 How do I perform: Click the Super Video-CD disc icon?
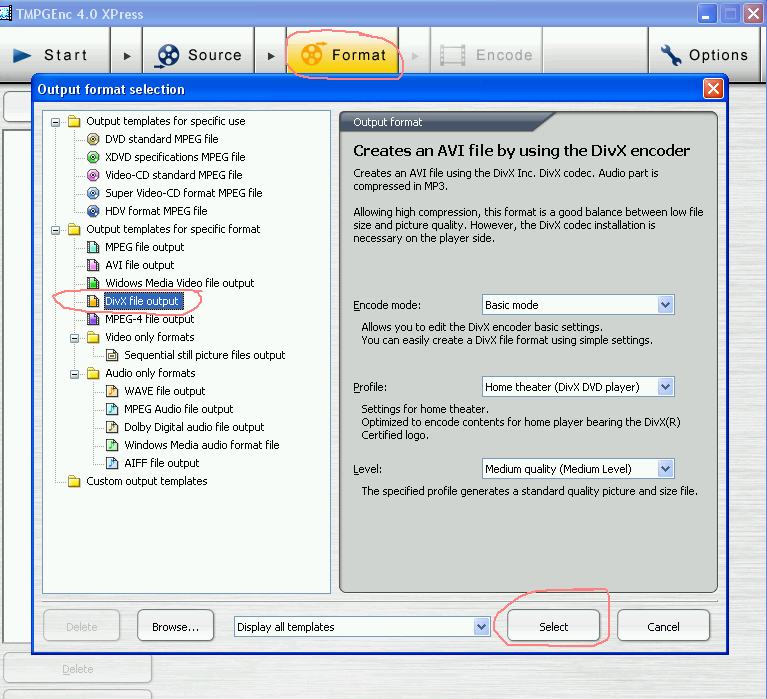point(93,193)
